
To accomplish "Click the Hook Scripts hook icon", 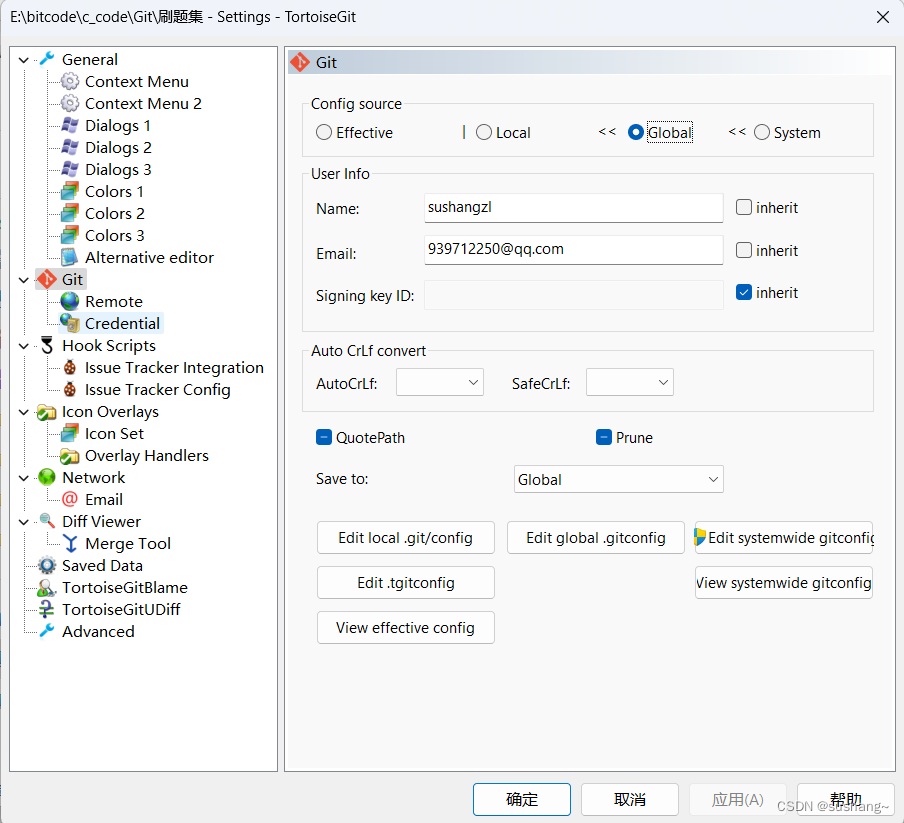I will pyautogui.click(x=46, y=345).
